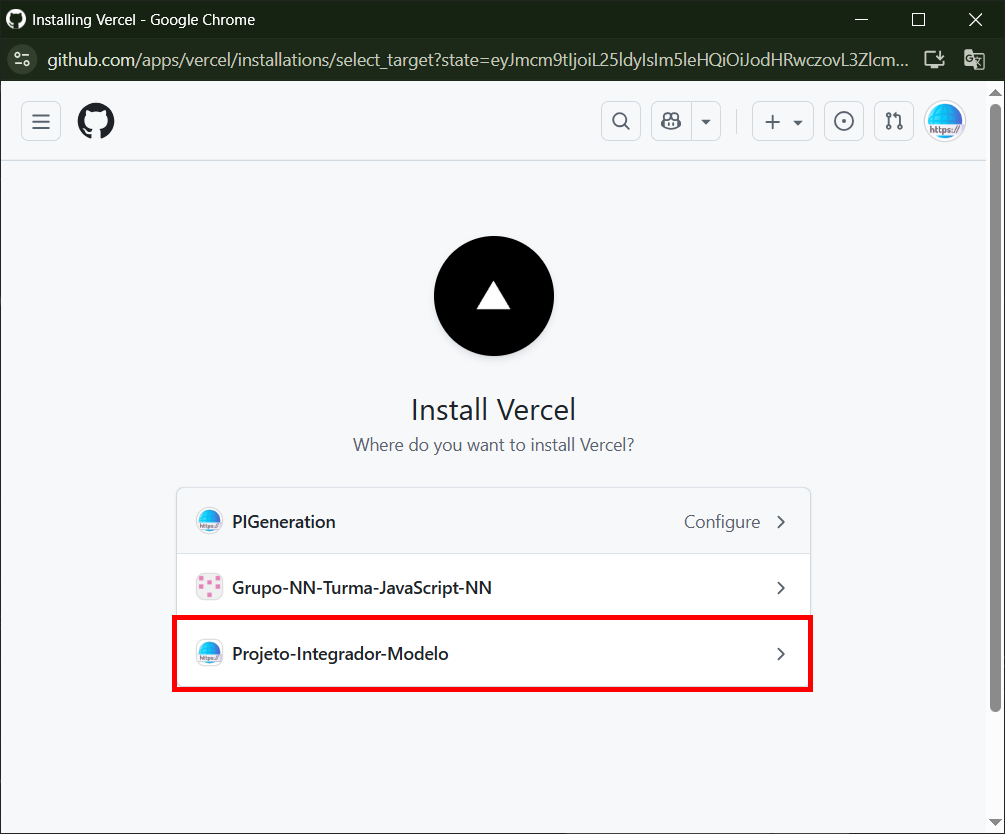Click the GitHub Octocat logo
This screenshot has width=1005, height=834.
(96, 121)
